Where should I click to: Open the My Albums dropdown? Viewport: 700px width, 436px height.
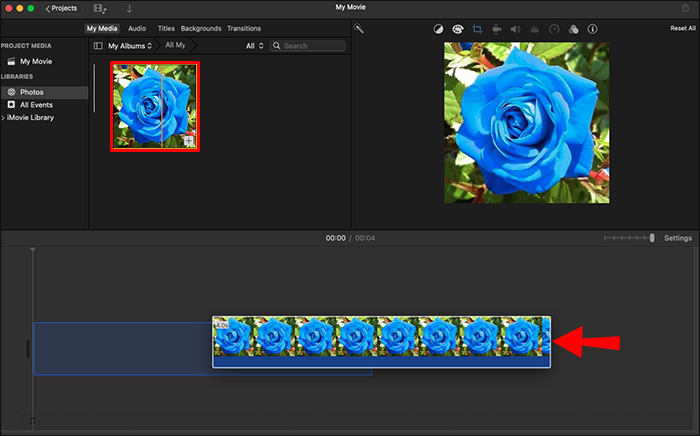130,46
